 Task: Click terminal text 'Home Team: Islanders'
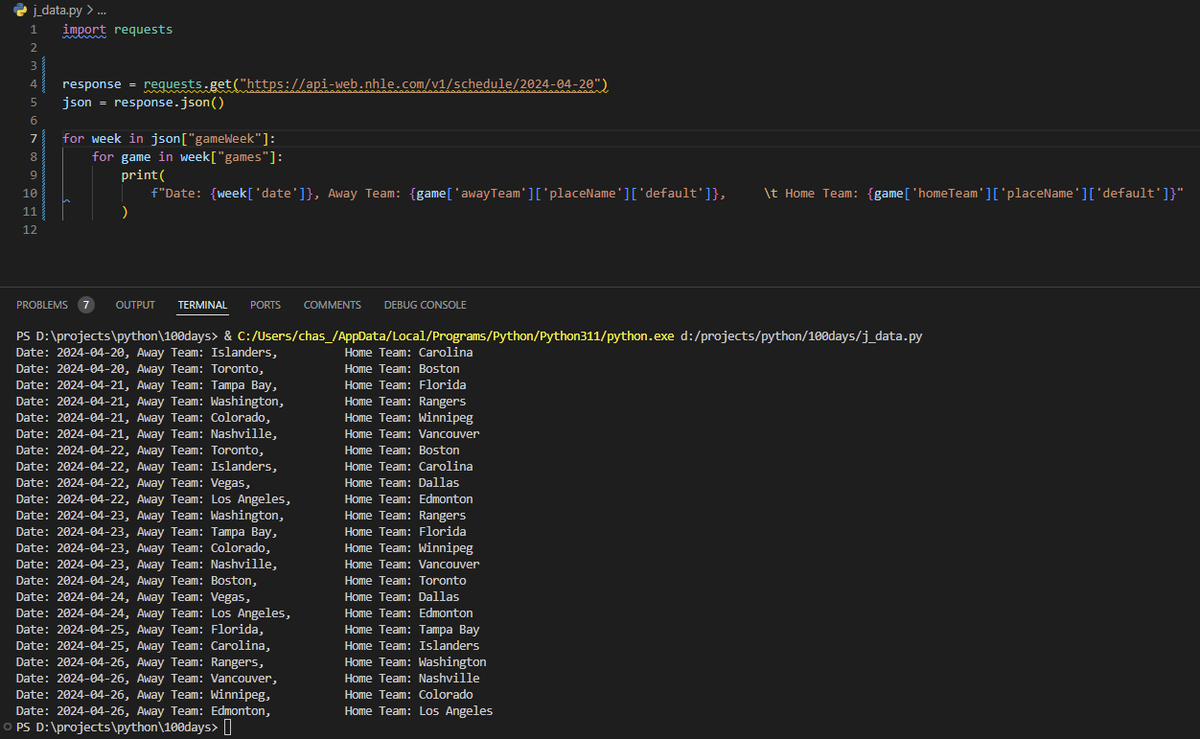pos(412,646)
